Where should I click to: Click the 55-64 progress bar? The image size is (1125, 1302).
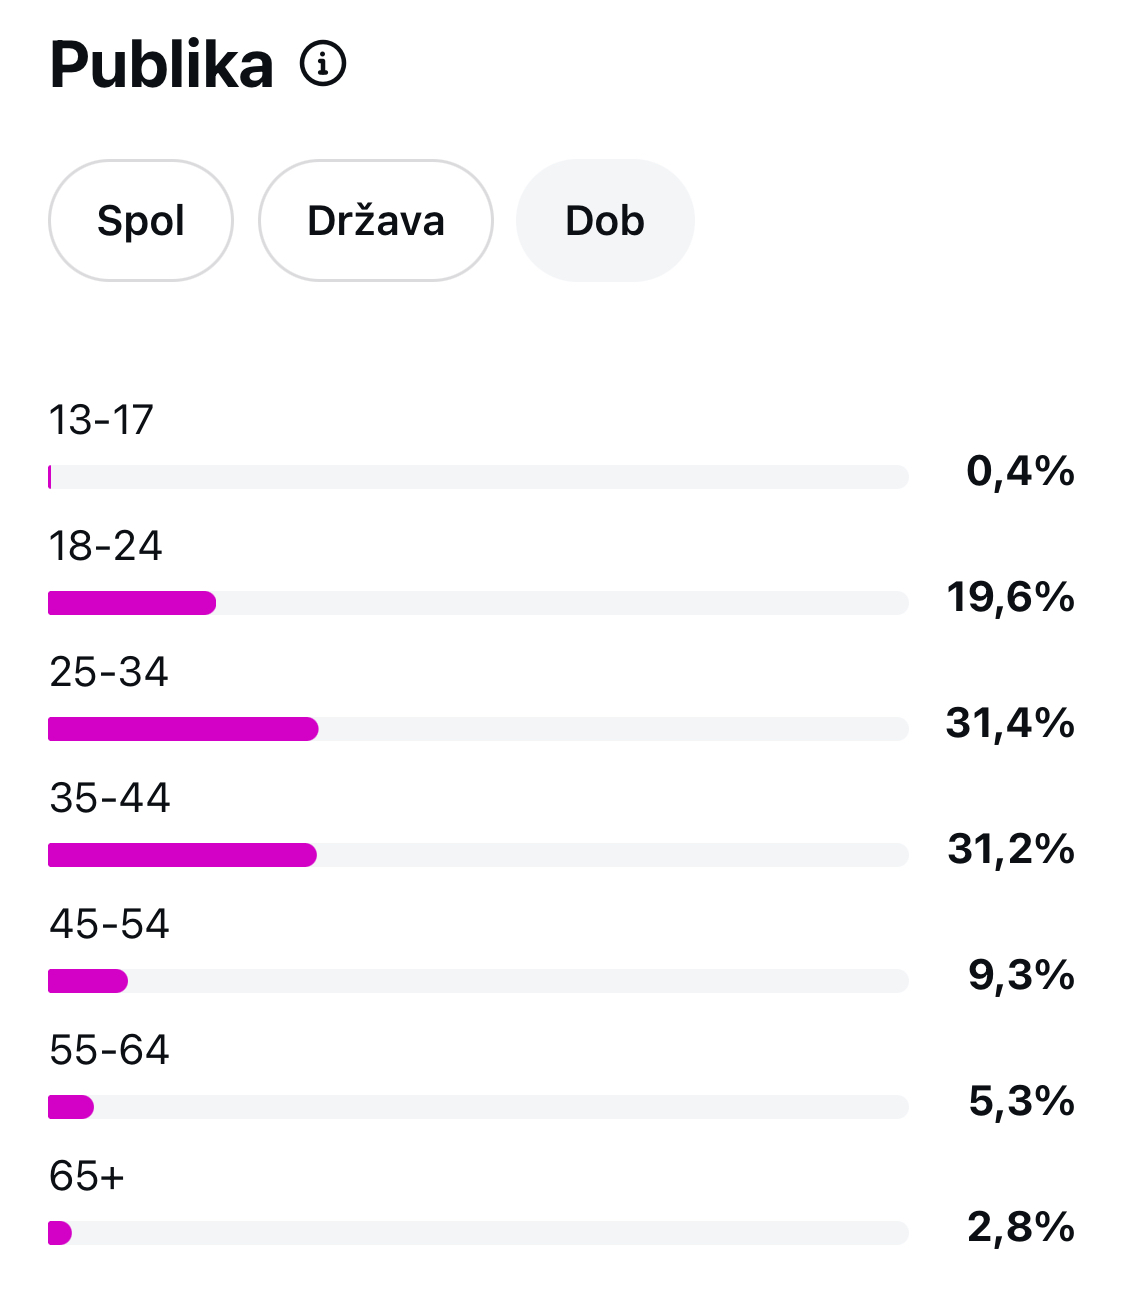coord(478,1107)
